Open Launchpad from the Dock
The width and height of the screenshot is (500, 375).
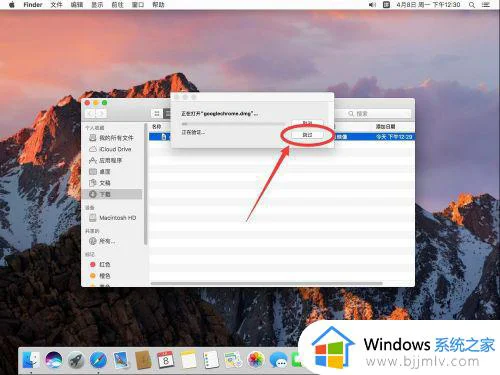(76, 360)
